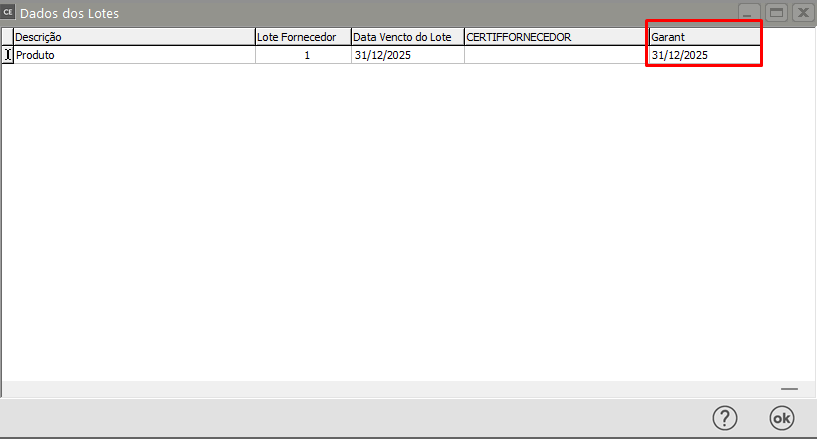Click the Descrição column header
817x439 pixels.
(134, 37)
